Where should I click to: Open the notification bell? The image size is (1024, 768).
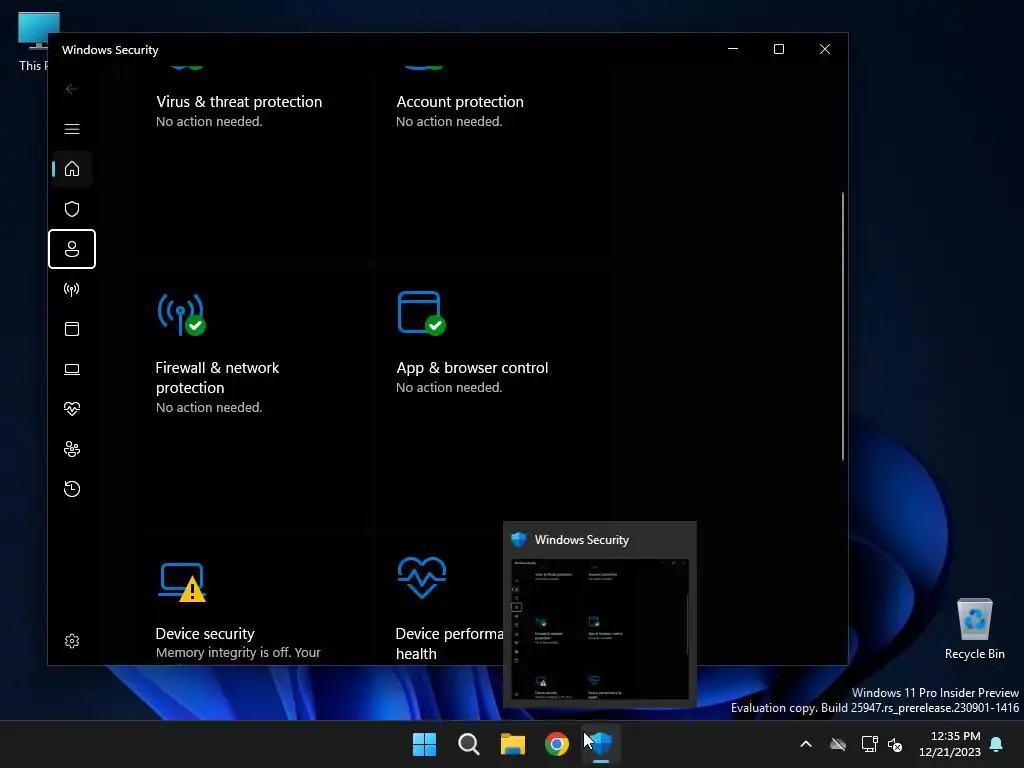(x=997, y=744)
